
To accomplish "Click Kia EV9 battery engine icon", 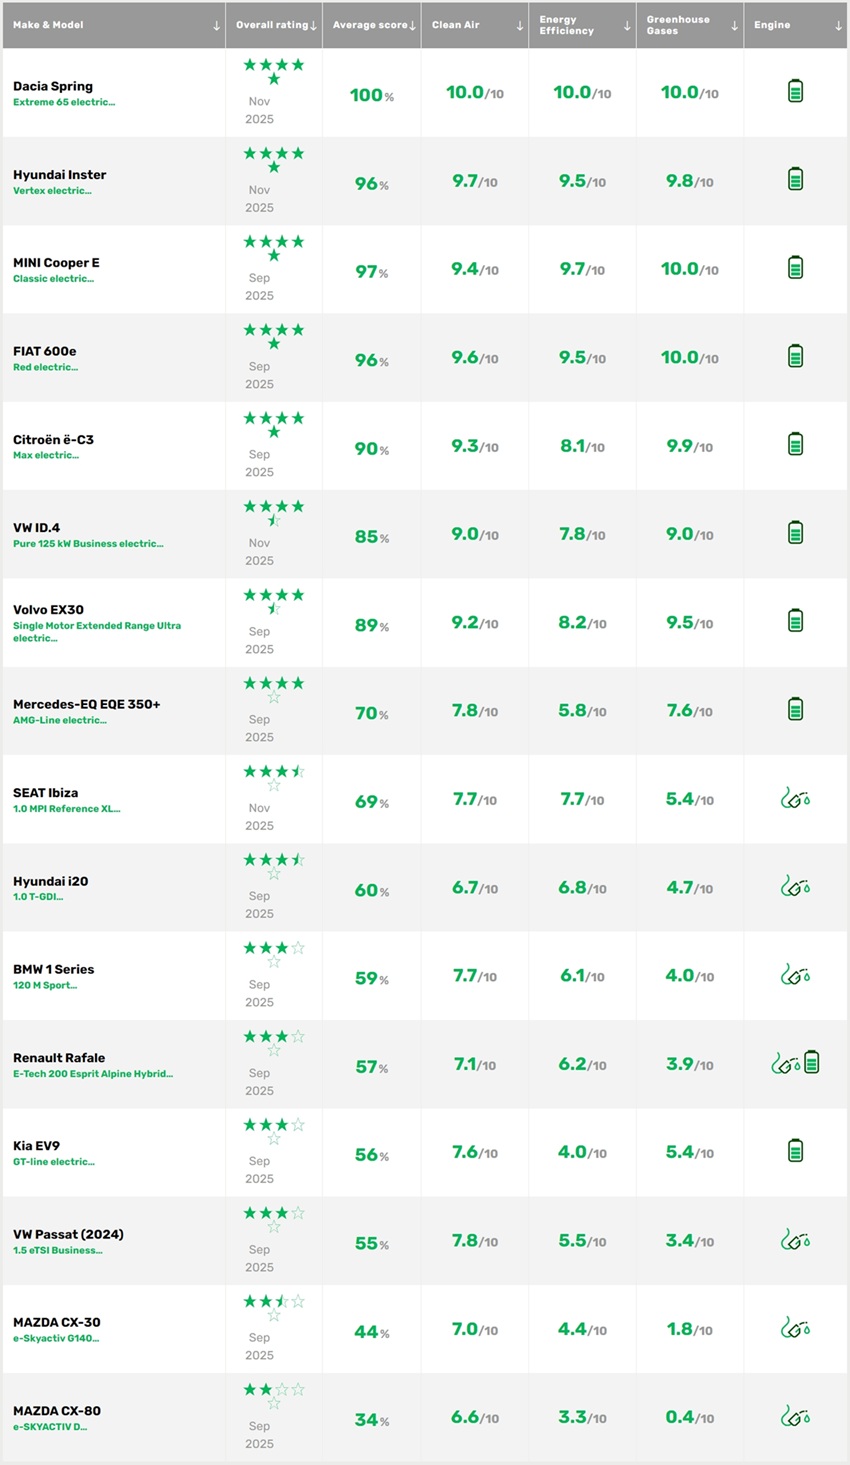I will (795, 1151).
